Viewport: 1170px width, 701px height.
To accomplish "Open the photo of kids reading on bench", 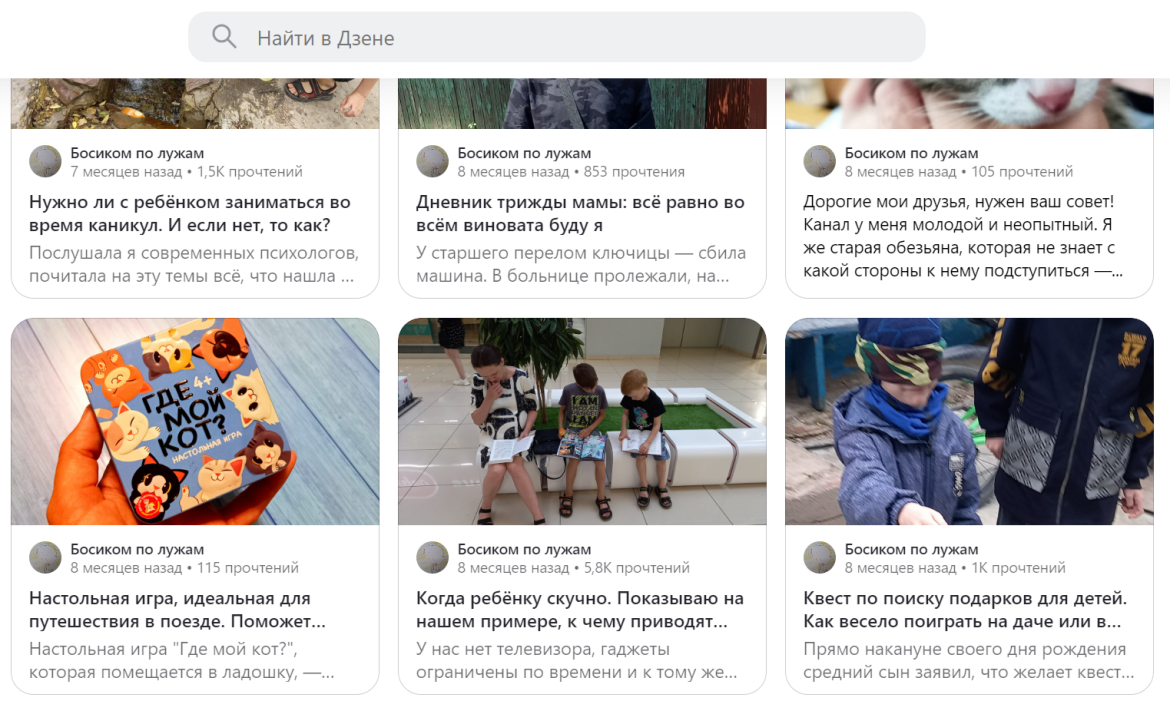I will (x=582, y=421).
